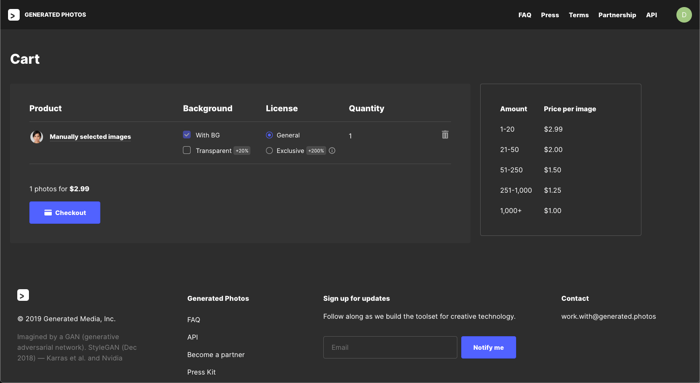Click the Quantity column header

[367, 108]
